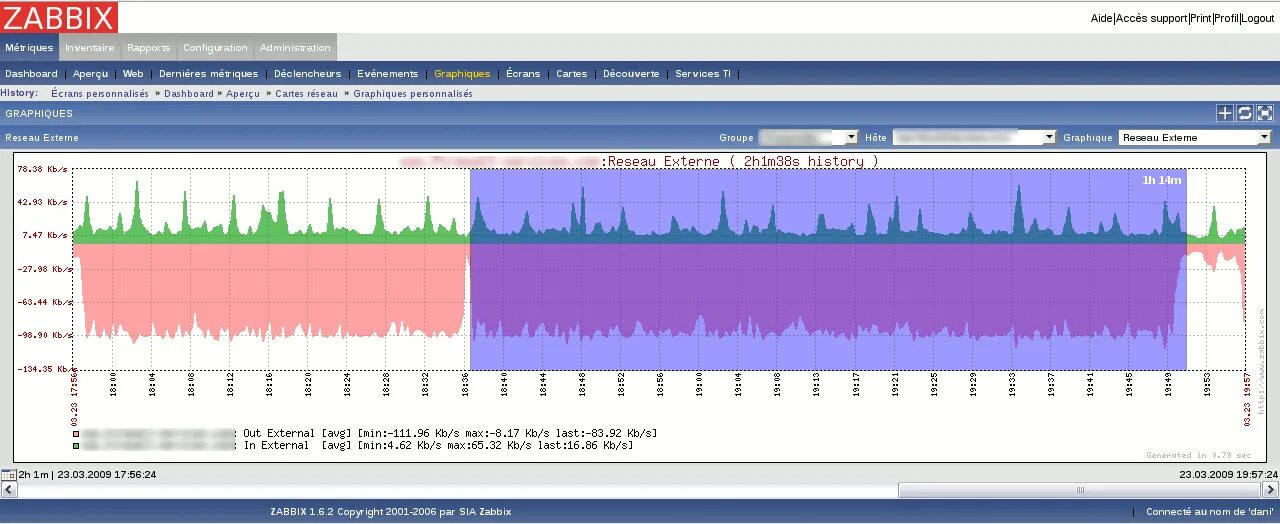Screen dimensions: 1280x524
Task: Click the pink Out External legend swatch
Action: click(x=76, y=434)
